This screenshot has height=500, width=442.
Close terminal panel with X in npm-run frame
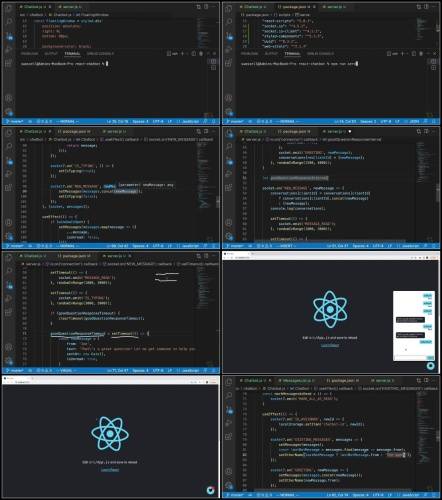pos(435,53)
